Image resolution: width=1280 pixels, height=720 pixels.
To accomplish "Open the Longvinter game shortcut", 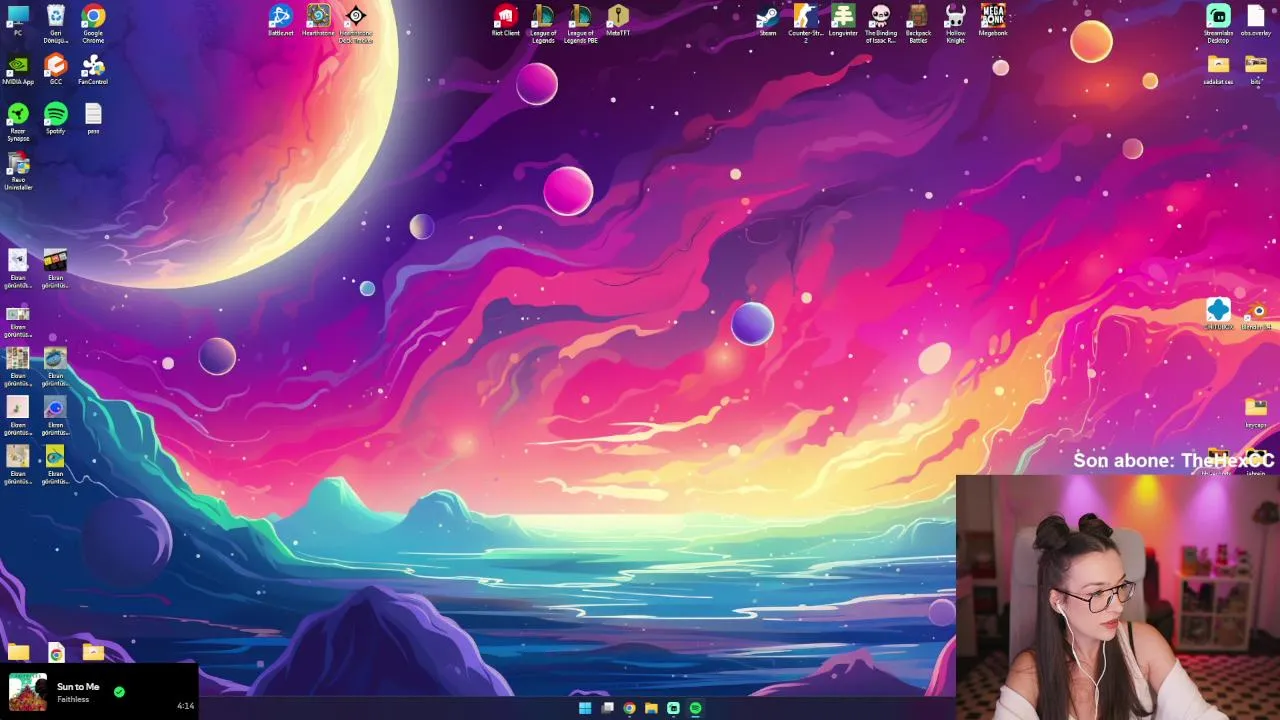I will [843, 20].
